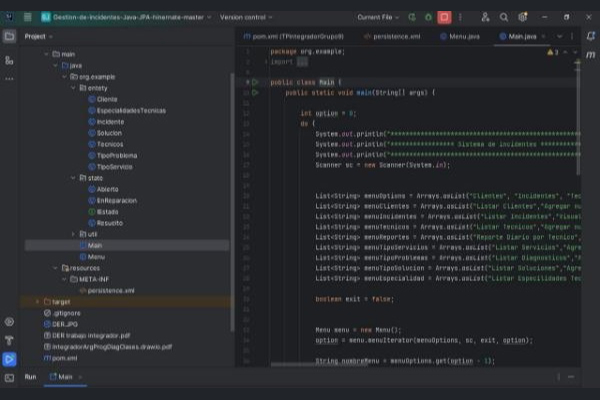Viewport: 600px width, 400px height.
Task: Open the Project view options dropdown
Action: point(51,37)
